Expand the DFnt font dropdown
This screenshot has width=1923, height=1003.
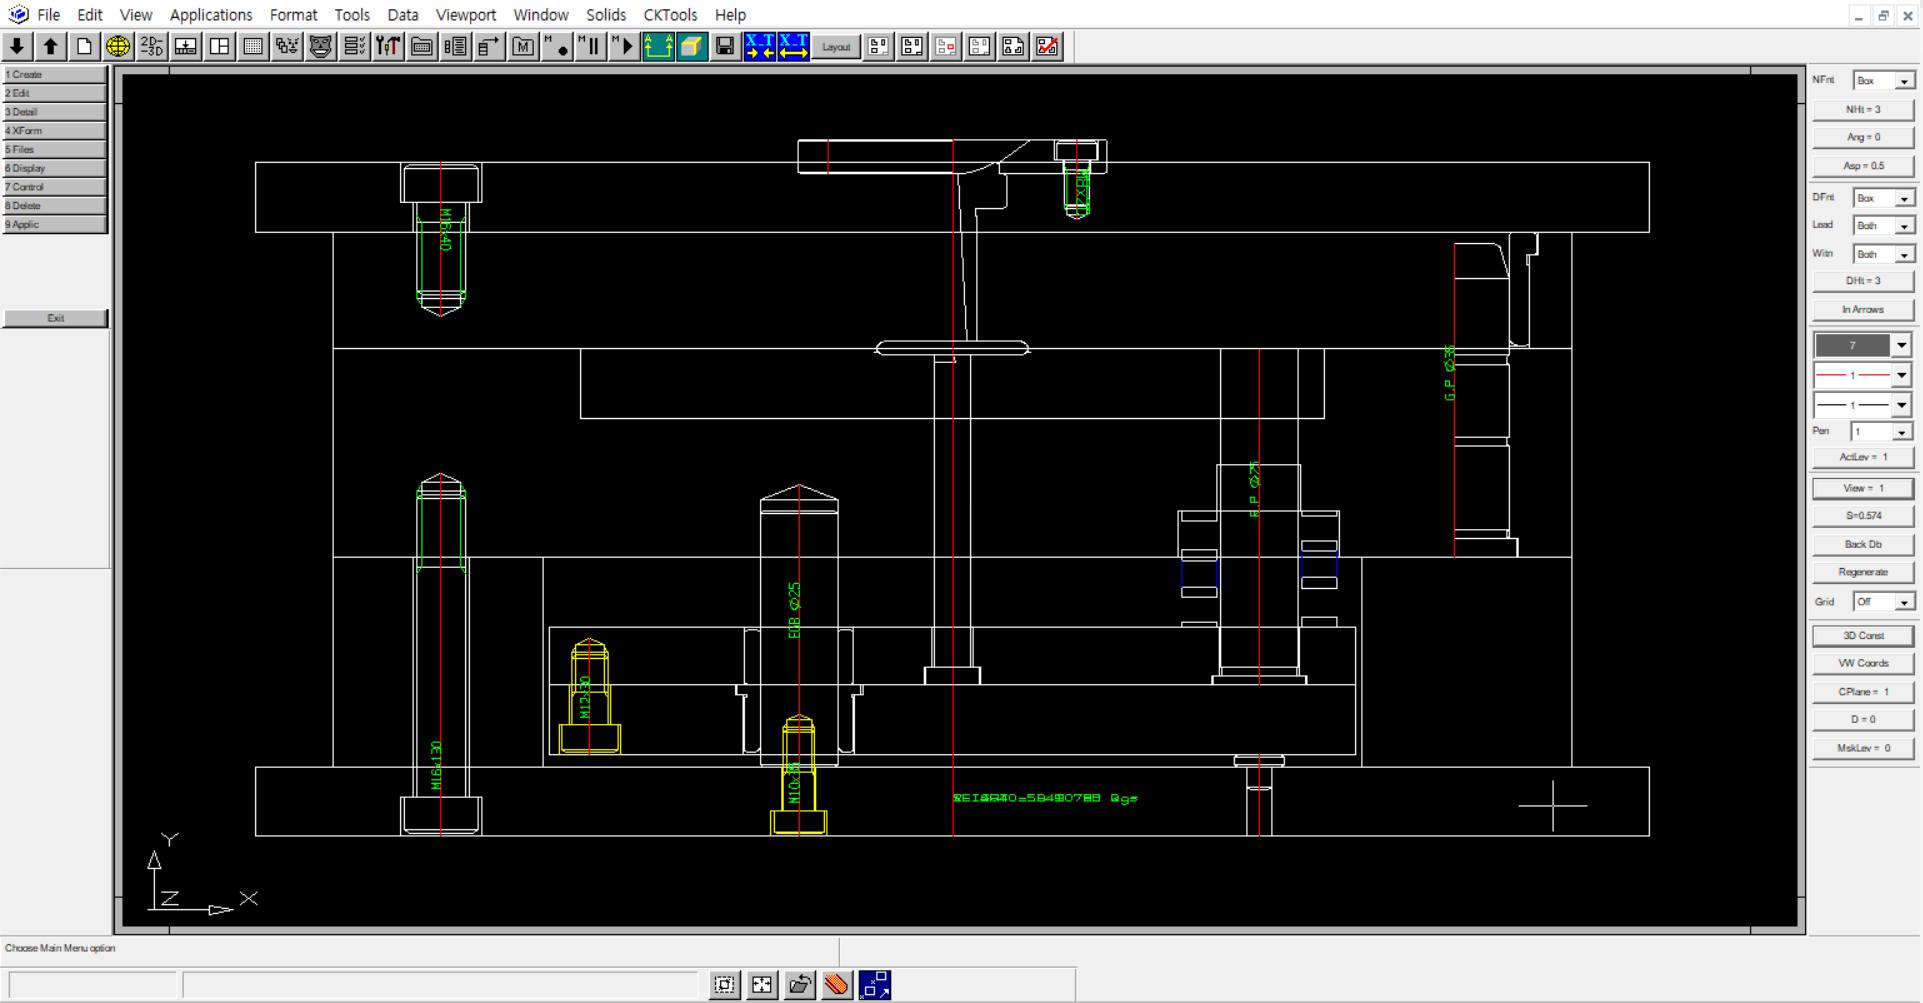(x=1904, y=198)
